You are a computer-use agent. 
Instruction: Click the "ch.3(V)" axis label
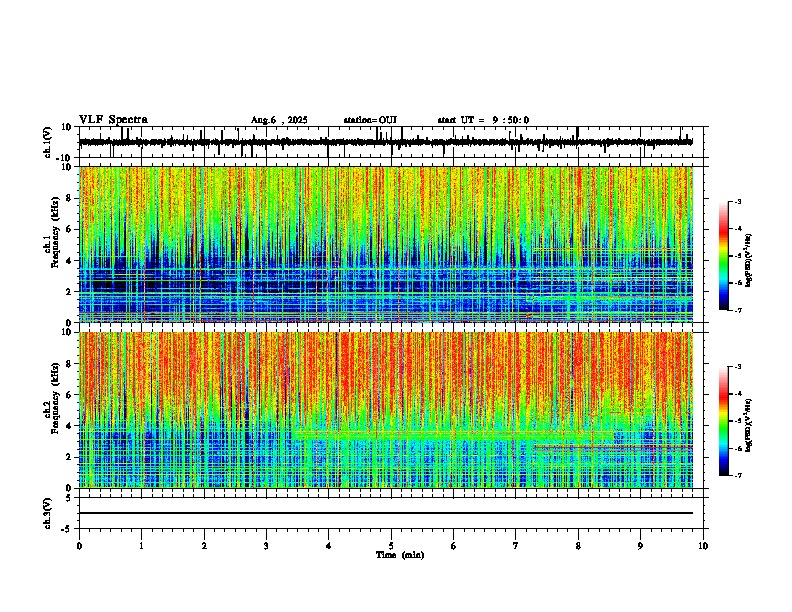point(48,513)
